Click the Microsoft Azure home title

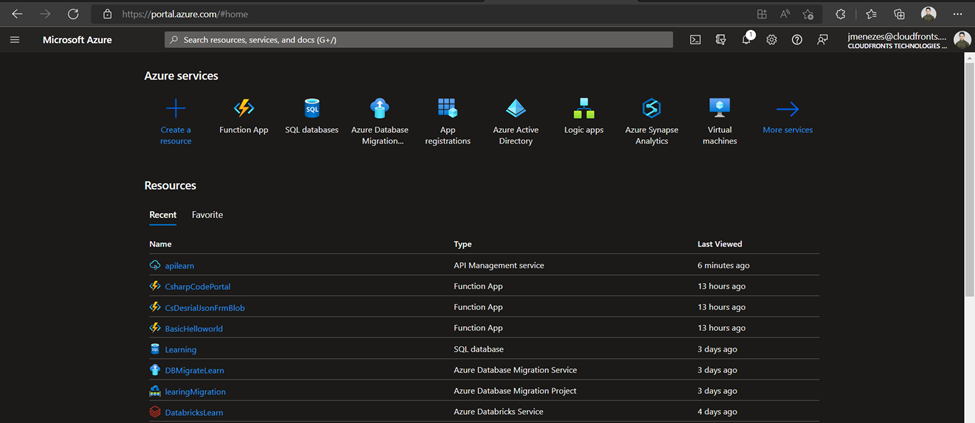click(77, 40)
